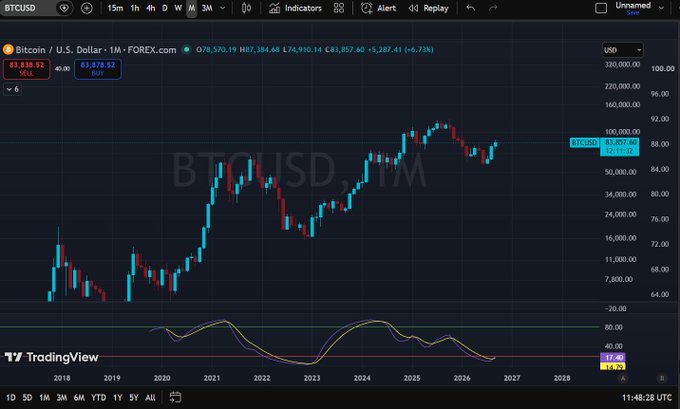
Task: Switch to the 15m timeframe
Action: point(115,8)
